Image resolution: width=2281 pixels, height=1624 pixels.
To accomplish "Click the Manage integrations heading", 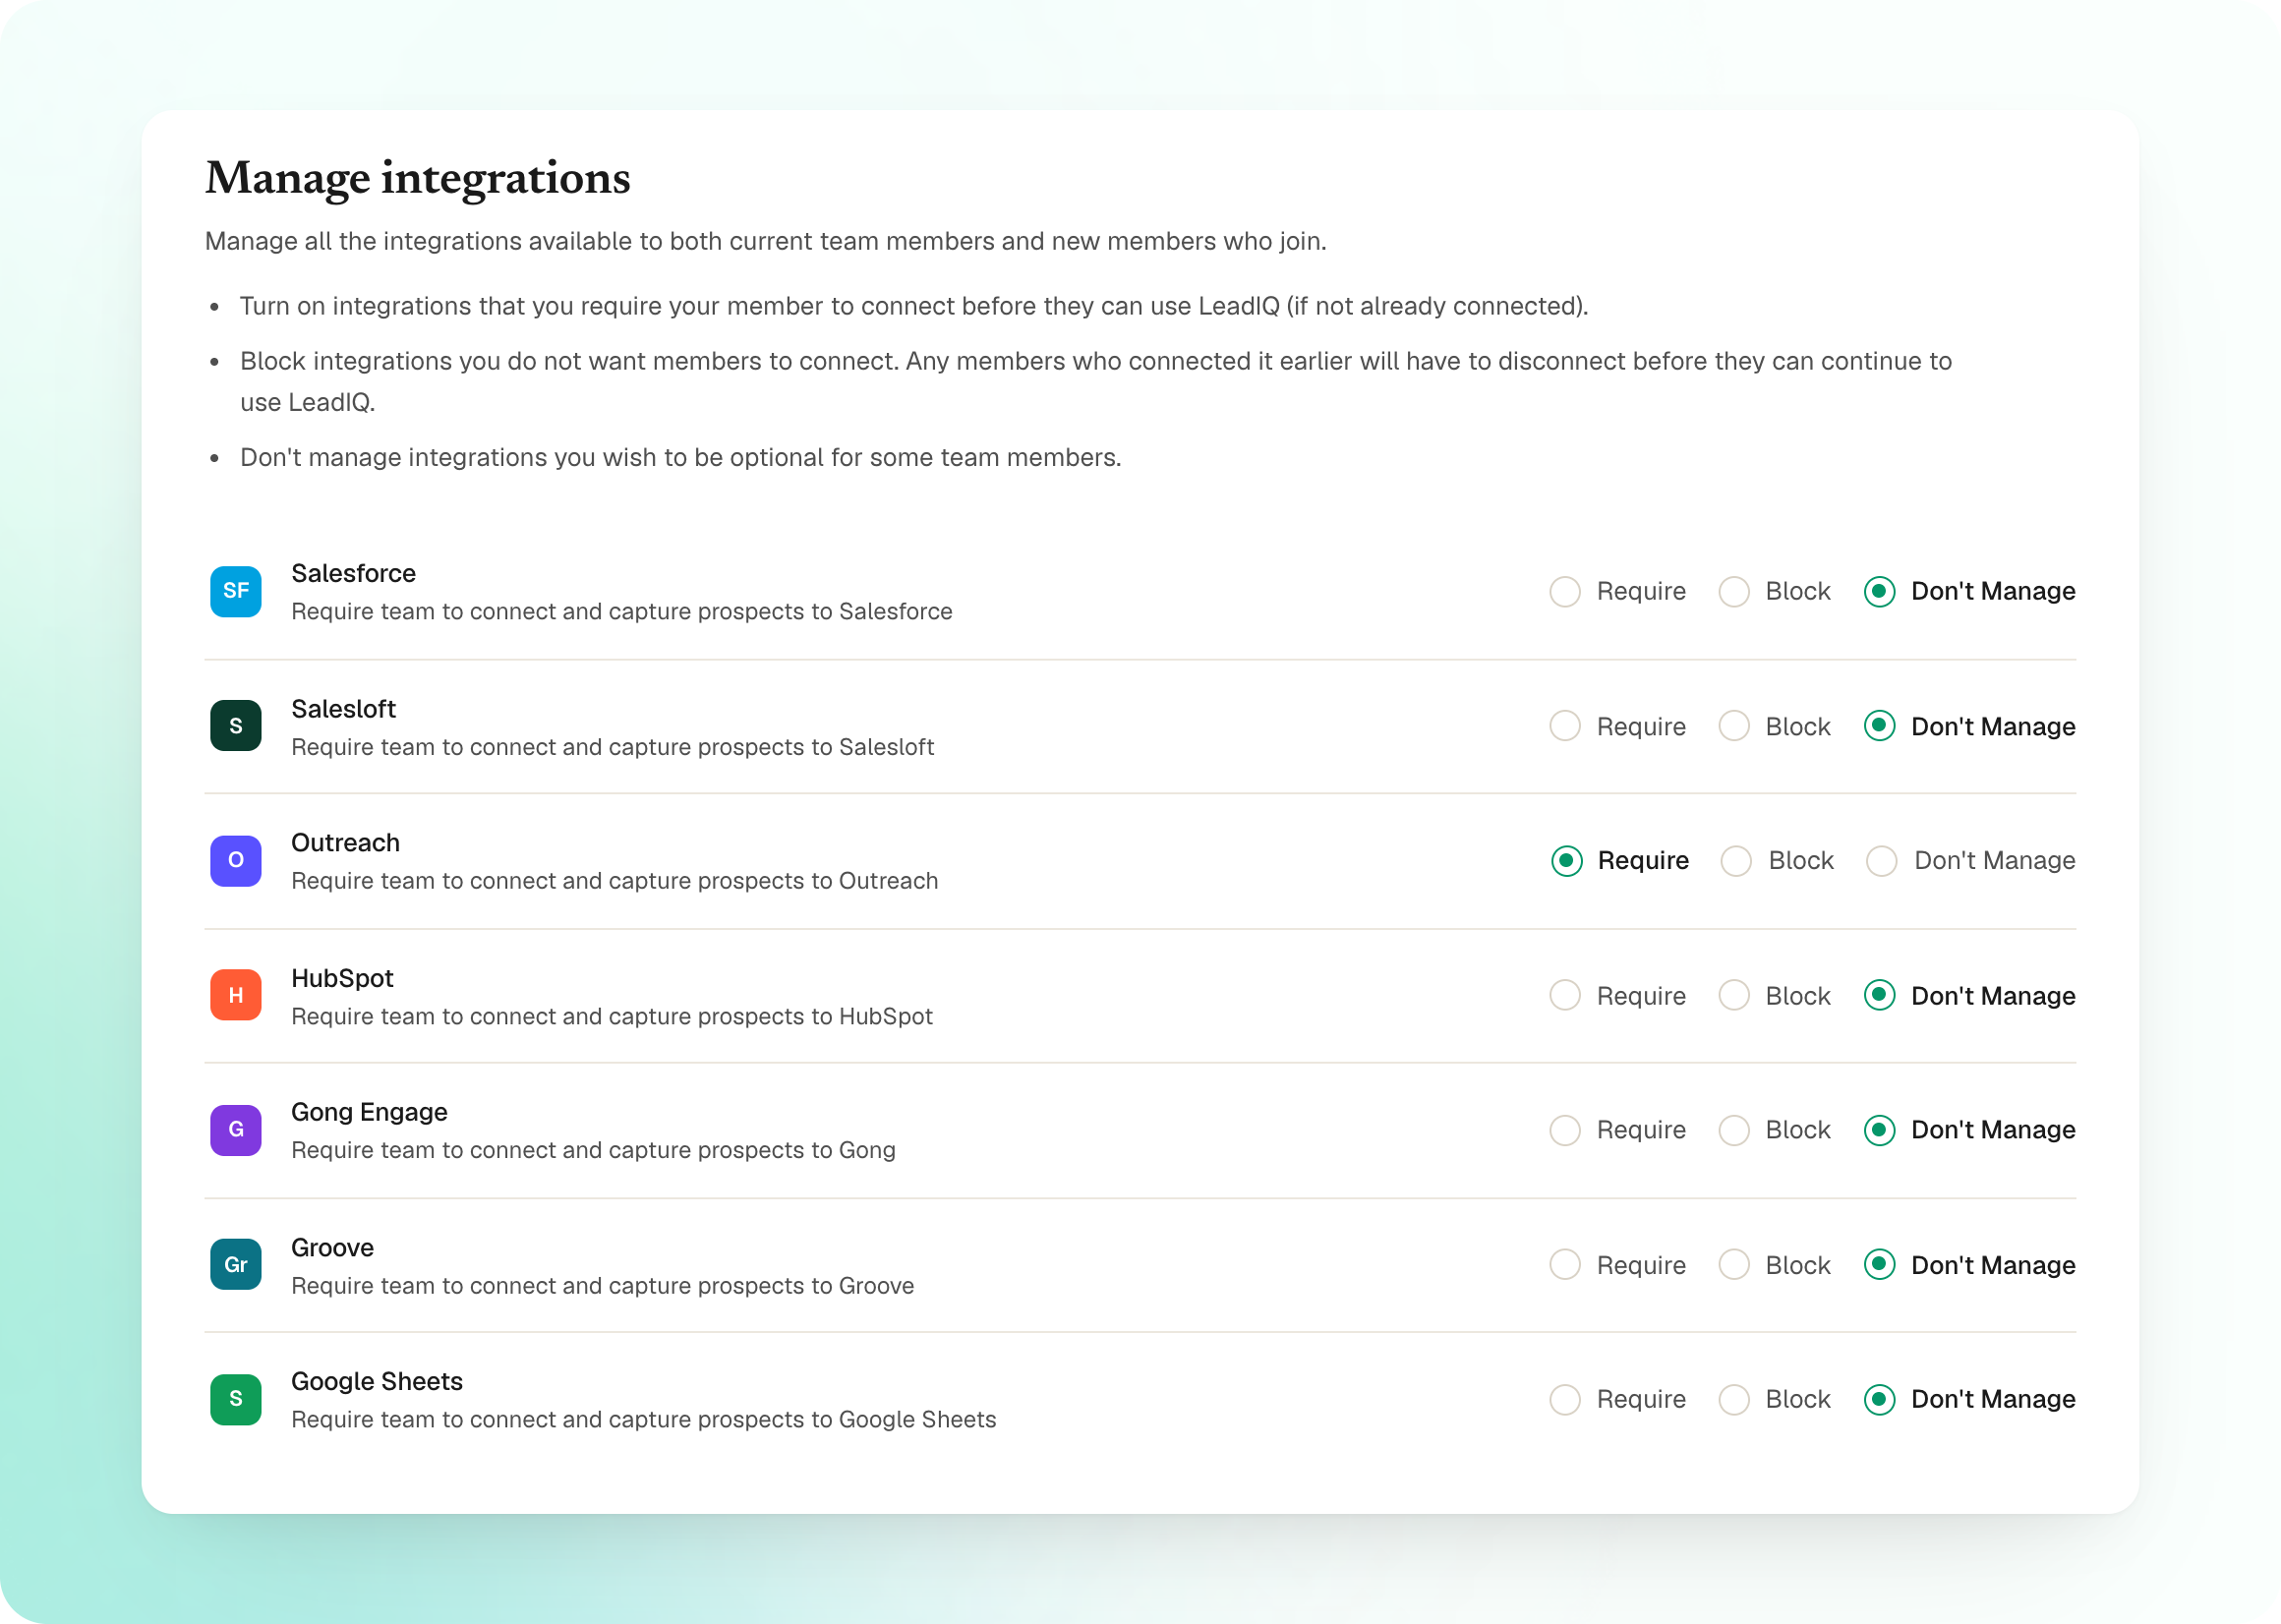I will tap(417, 179).
